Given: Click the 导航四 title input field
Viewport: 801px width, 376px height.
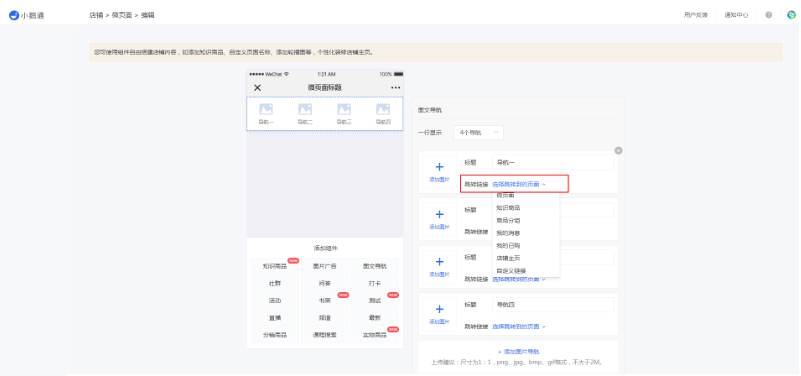Looking at the screenshot, I should (553, 305).
